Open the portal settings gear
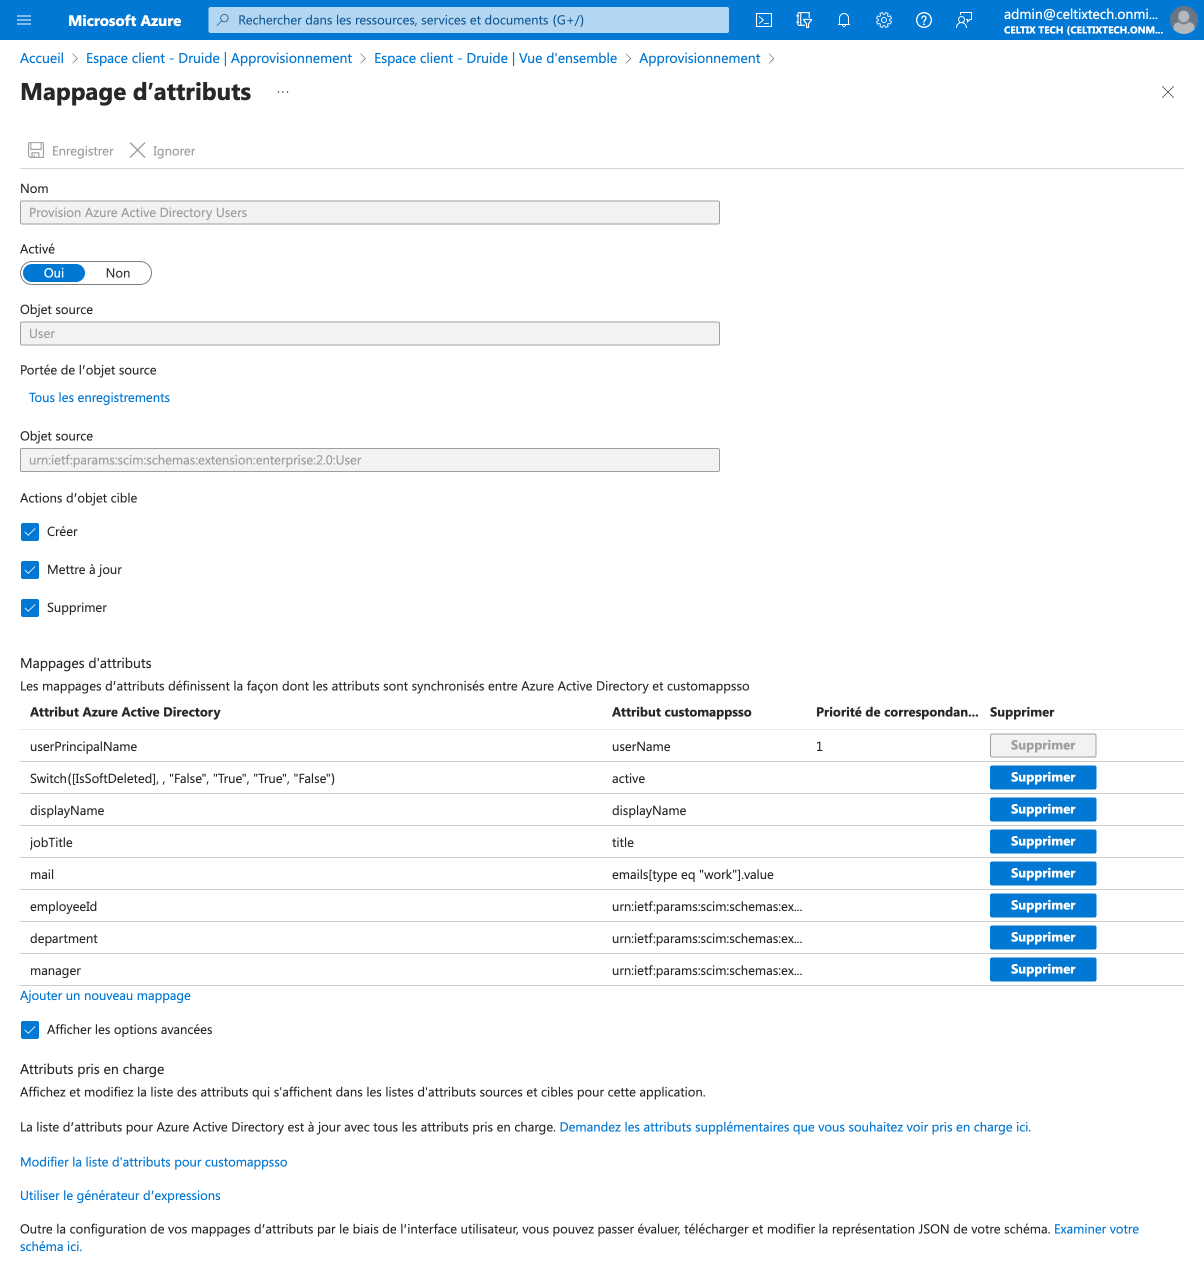This screenshot has width=1204, height=1271. [x=884, y=20]
